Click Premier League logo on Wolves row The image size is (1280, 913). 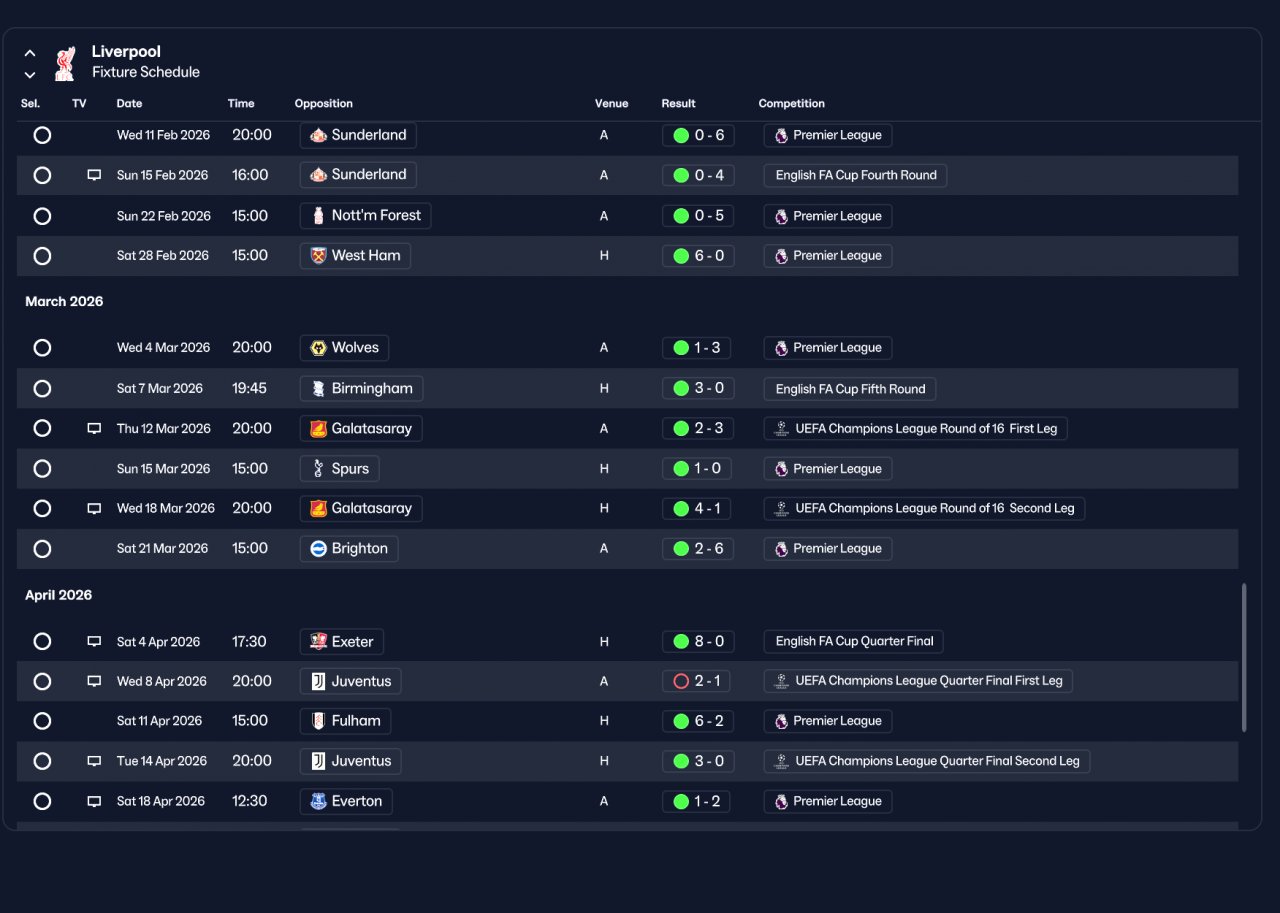[781, 348]
